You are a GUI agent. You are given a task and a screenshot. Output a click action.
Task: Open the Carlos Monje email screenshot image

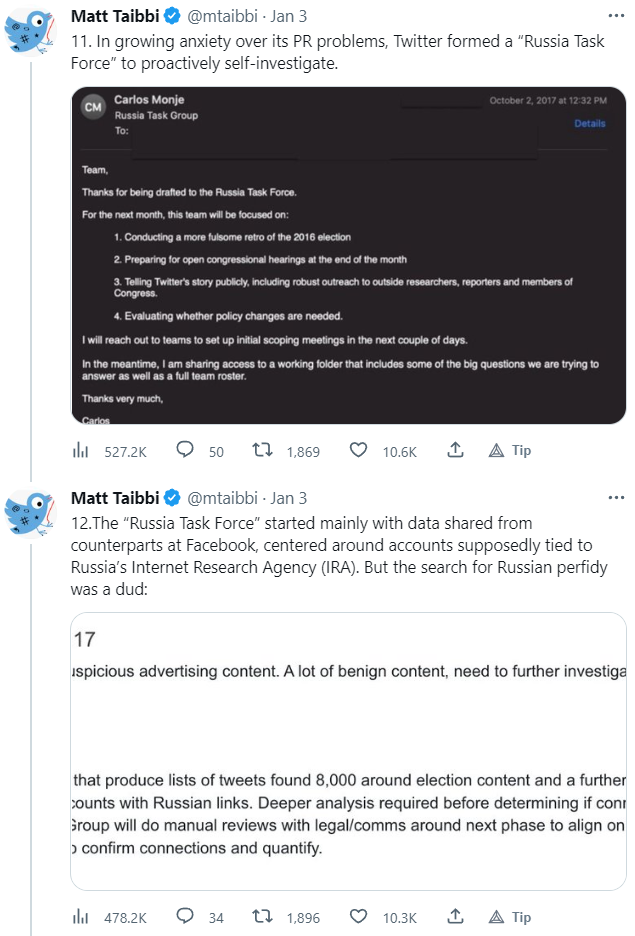(x=348, y=255)
